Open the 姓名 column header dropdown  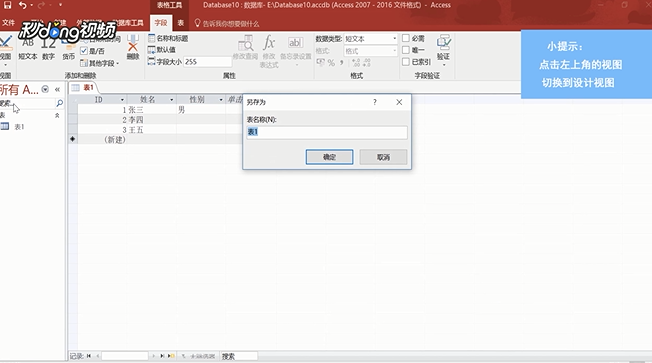[171, 100]
